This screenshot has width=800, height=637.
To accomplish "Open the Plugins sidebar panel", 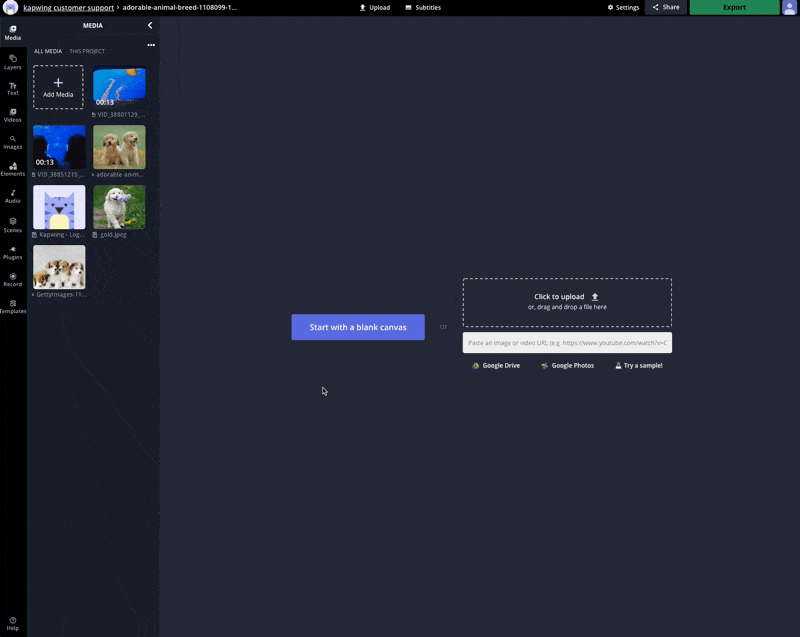I will 13,252.
